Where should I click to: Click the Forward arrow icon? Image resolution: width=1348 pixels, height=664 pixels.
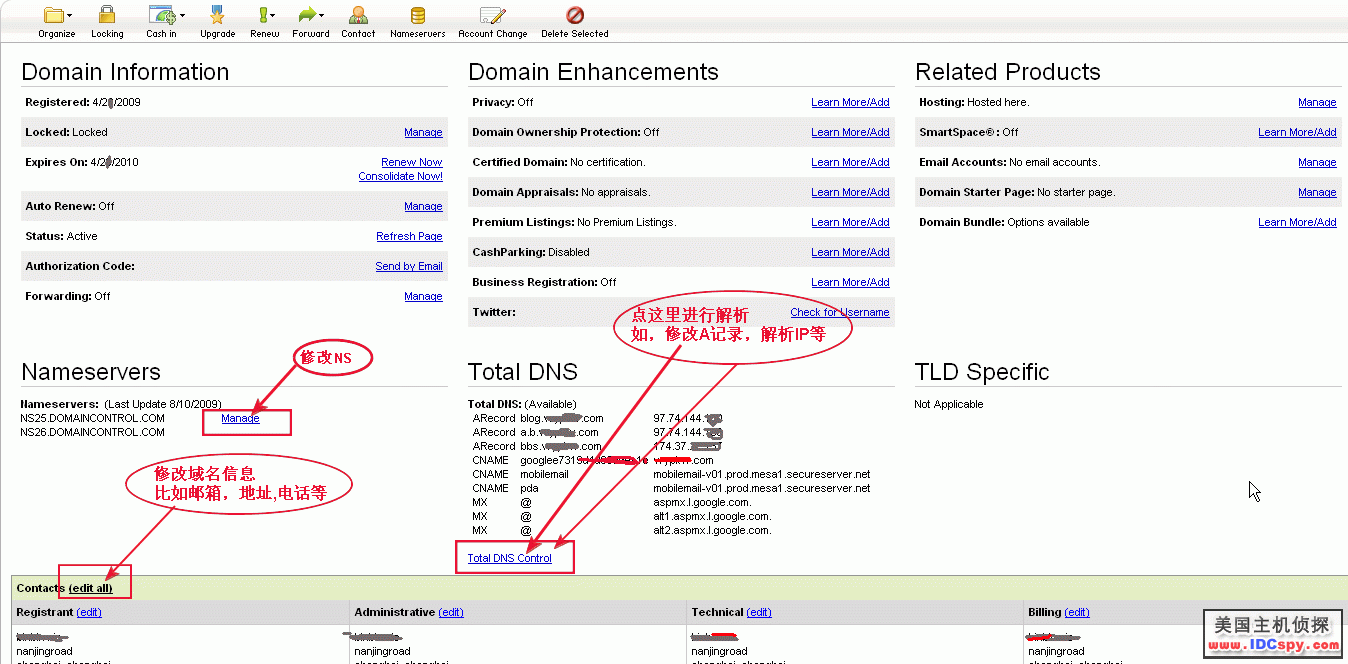[308, 15]
